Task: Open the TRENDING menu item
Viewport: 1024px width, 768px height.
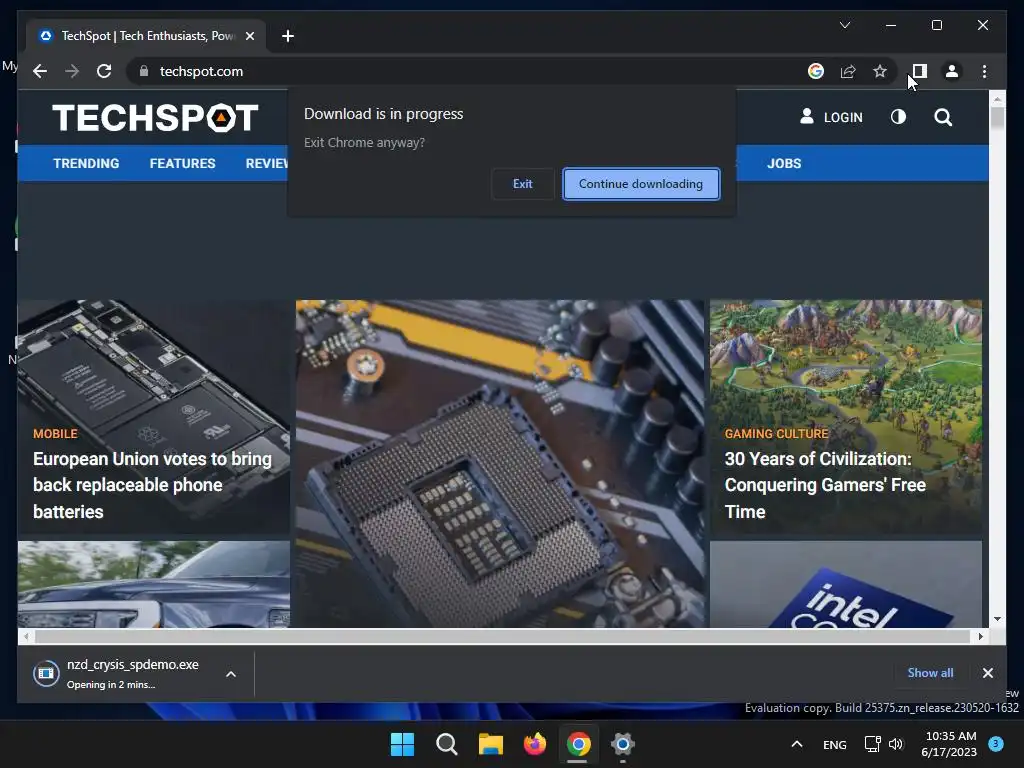Action: [86, 163]
